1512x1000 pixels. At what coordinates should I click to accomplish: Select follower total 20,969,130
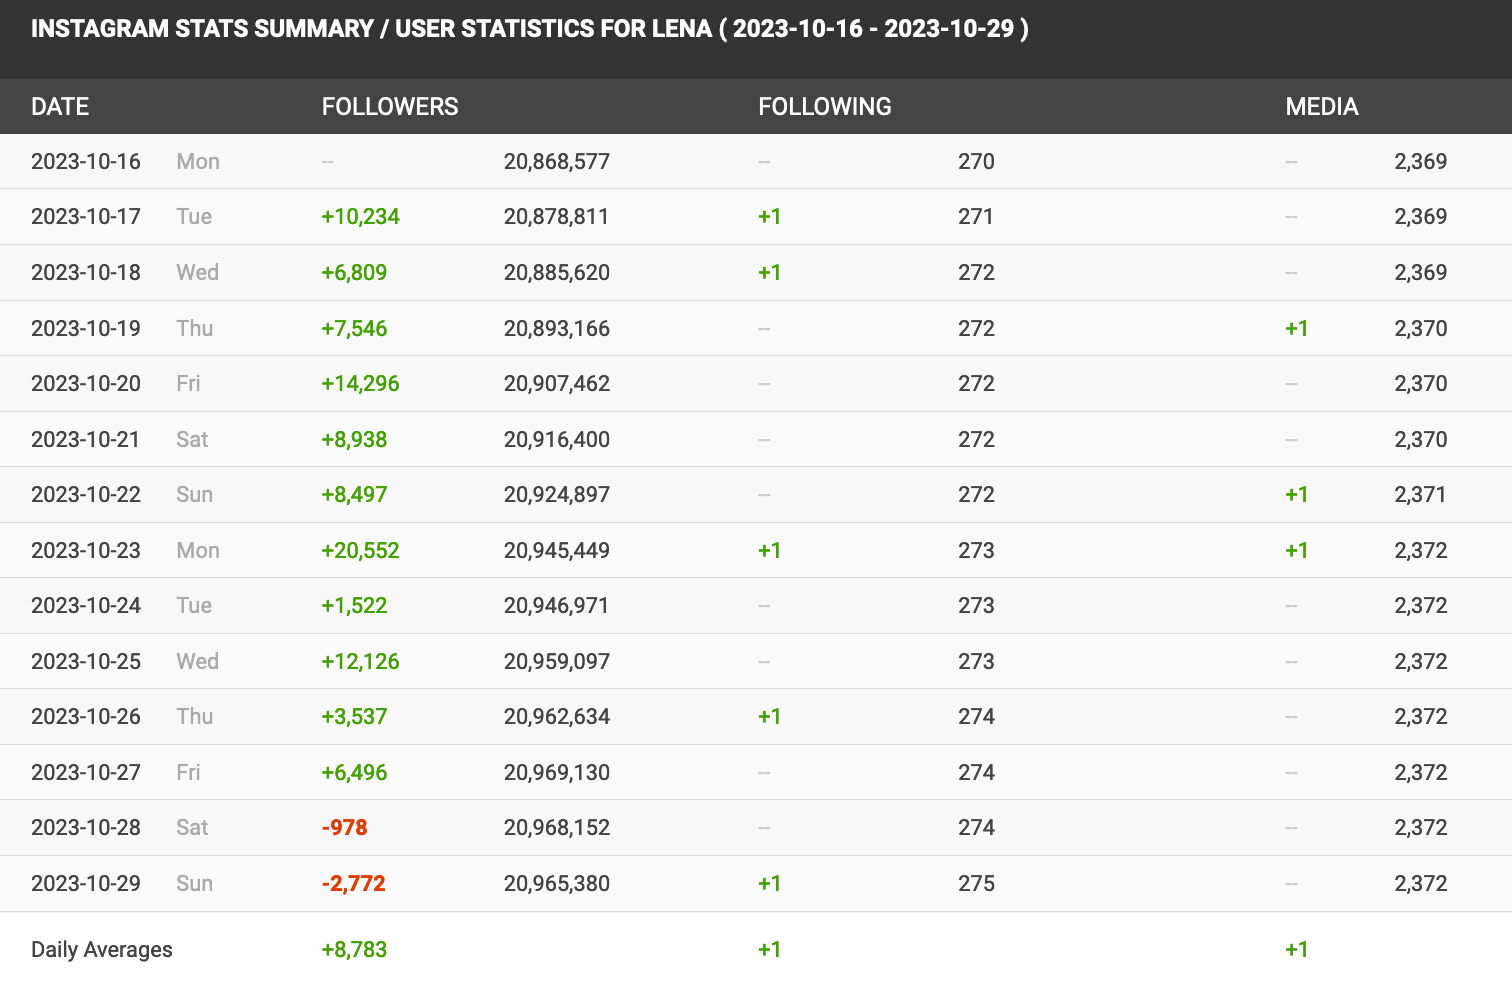(x=557, y=773)
